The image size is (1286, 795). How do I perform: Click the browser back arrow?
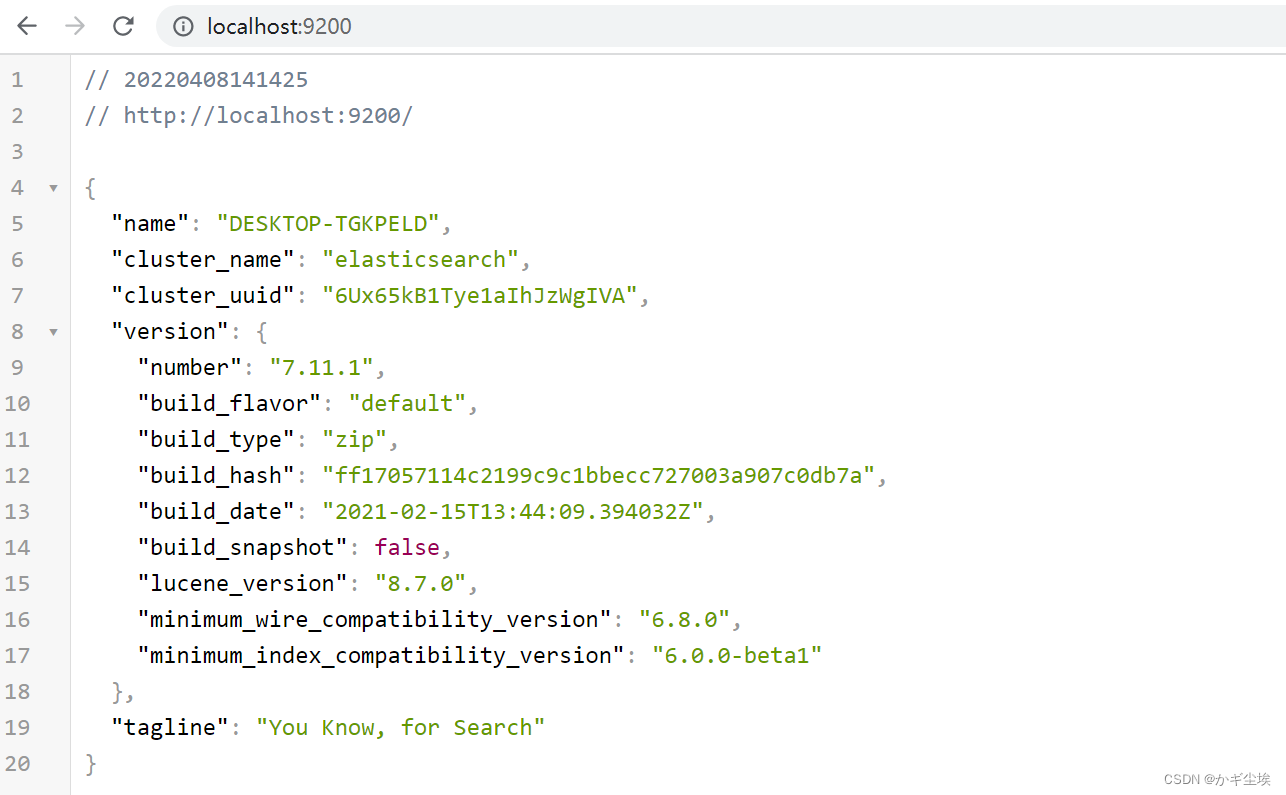(x=27, y=26)
